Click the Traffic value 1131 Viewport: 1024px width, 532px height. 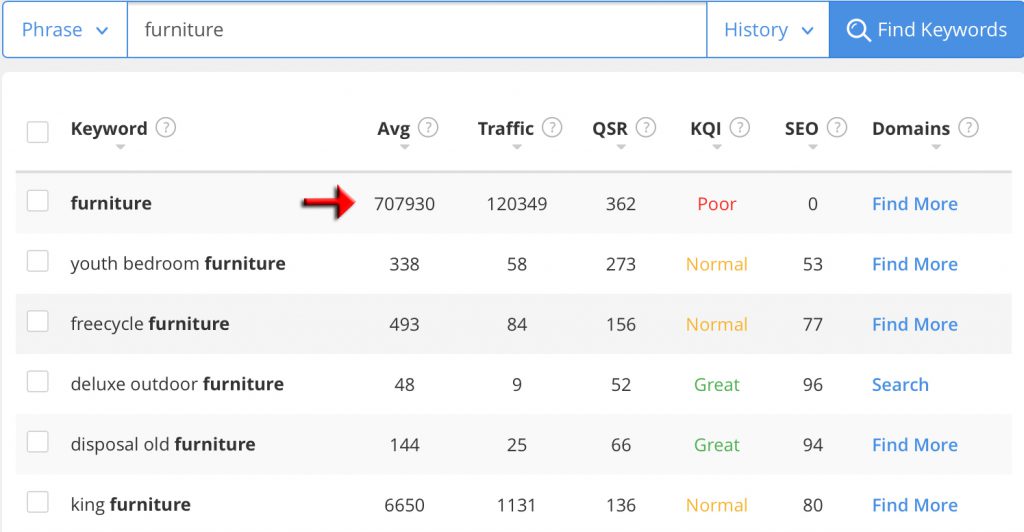tap(517, 505)
